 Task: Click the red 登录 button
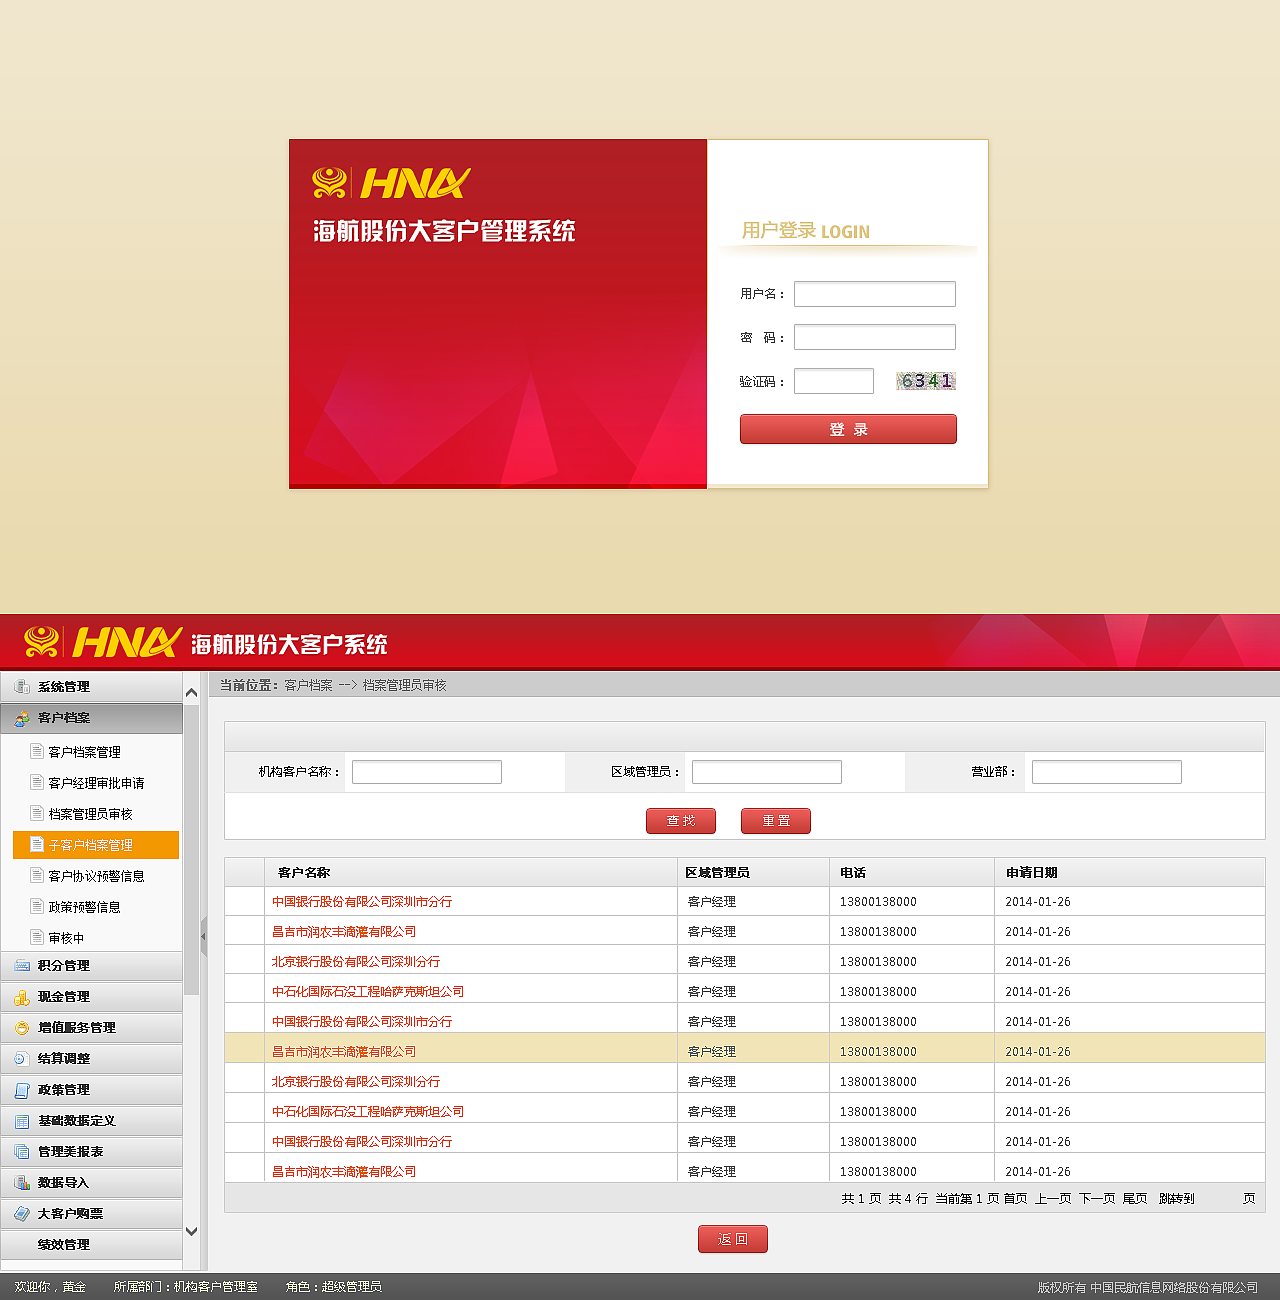click(x=848, y=429)
